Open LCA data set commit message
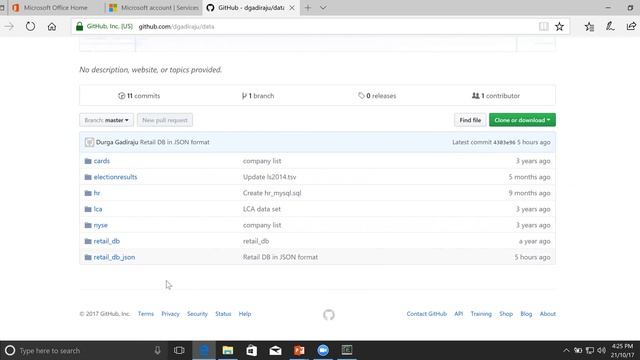Image resolution: width=640 pixels, height=360 pixels. point(262,209)
